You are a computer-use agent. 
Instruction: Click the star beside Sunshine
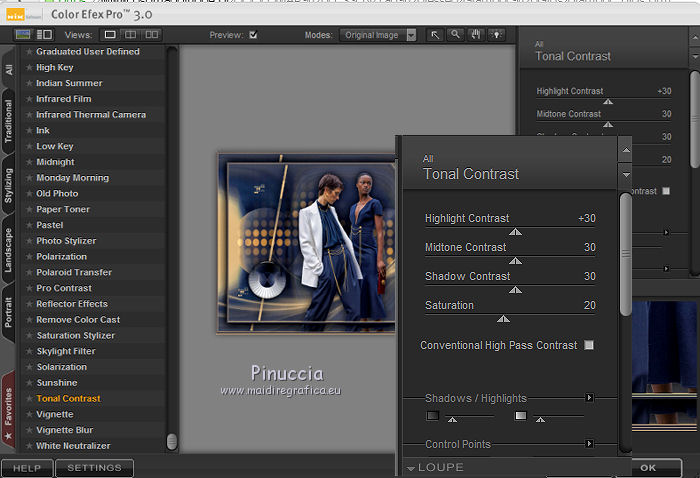[x=29, y=383]
